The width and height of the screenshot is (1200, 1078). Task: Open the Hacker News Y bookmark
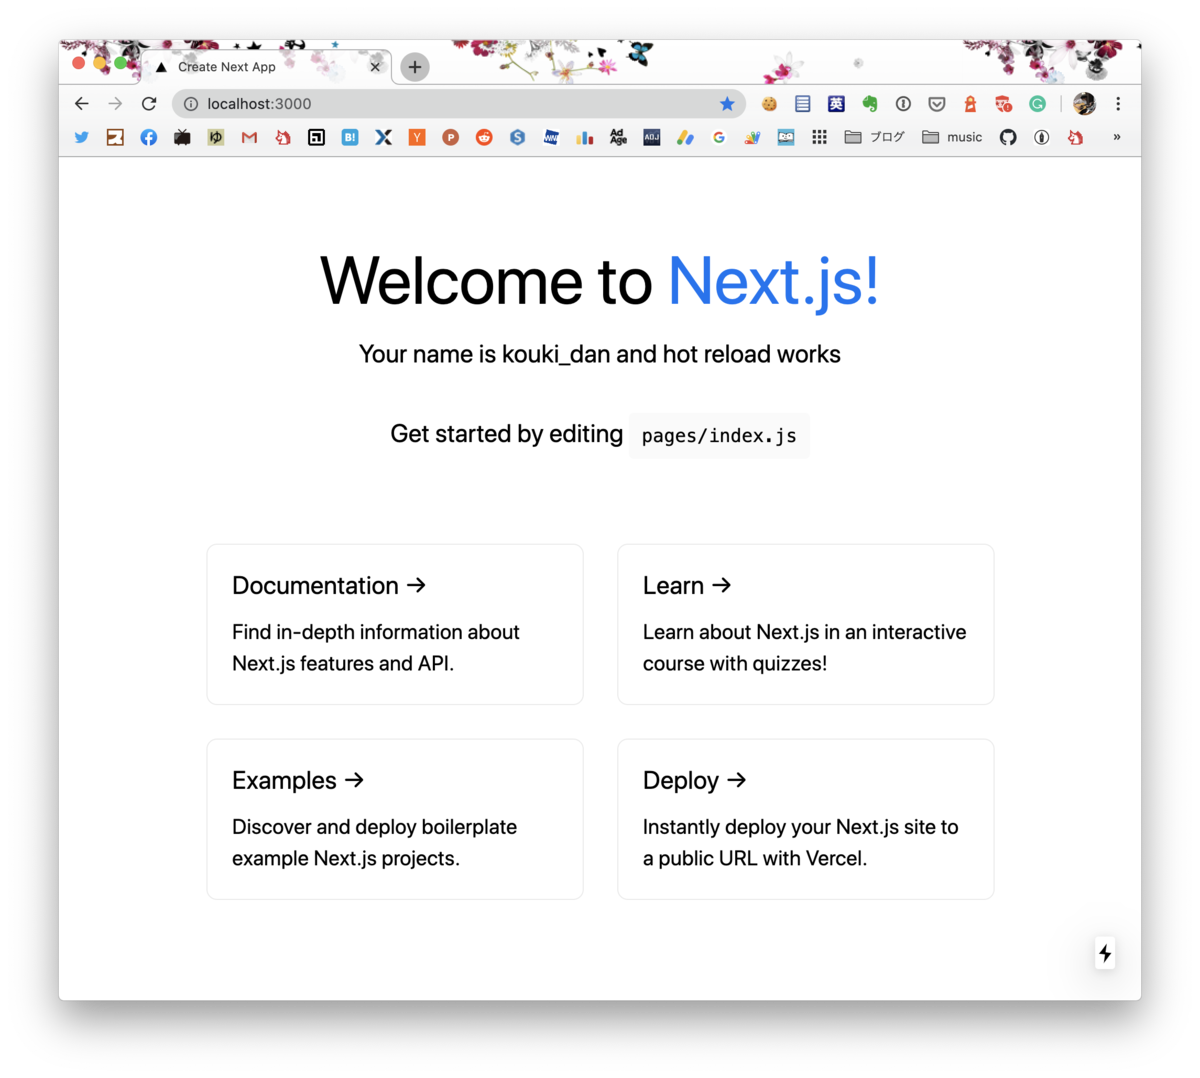pos(417,137)
